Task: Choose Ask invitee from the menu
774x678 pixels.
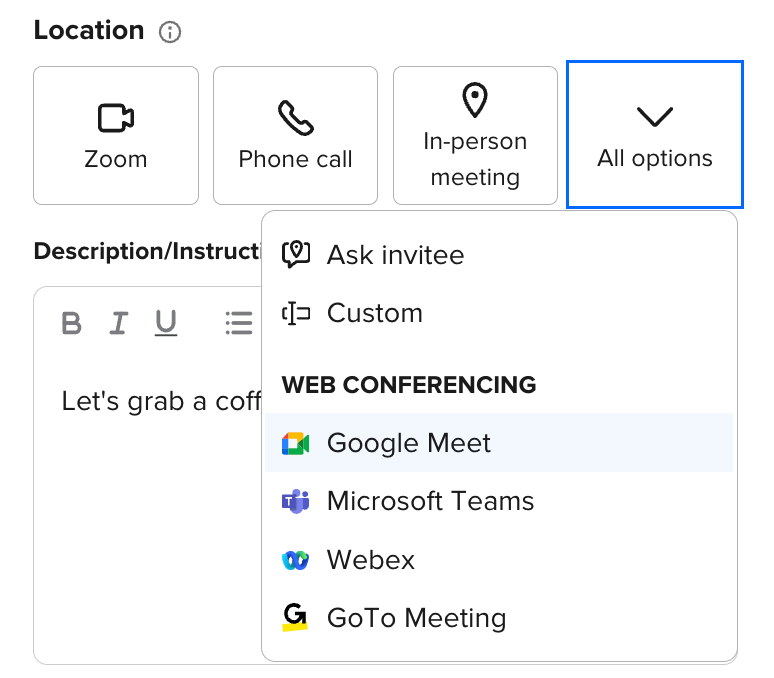Action: (x=395, y=255)
